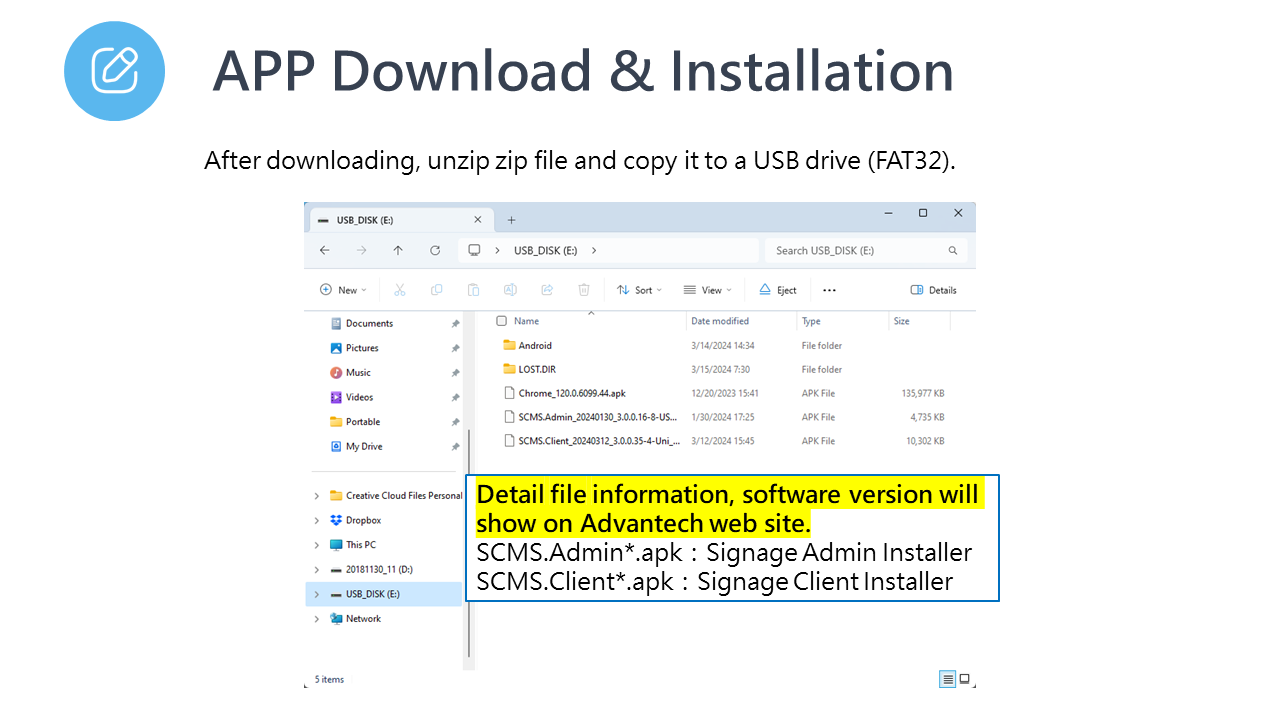The width and height of the screenshot is (1280, 720).
Task: Open the See more ellipsis menu
Action: click(829, 290)
